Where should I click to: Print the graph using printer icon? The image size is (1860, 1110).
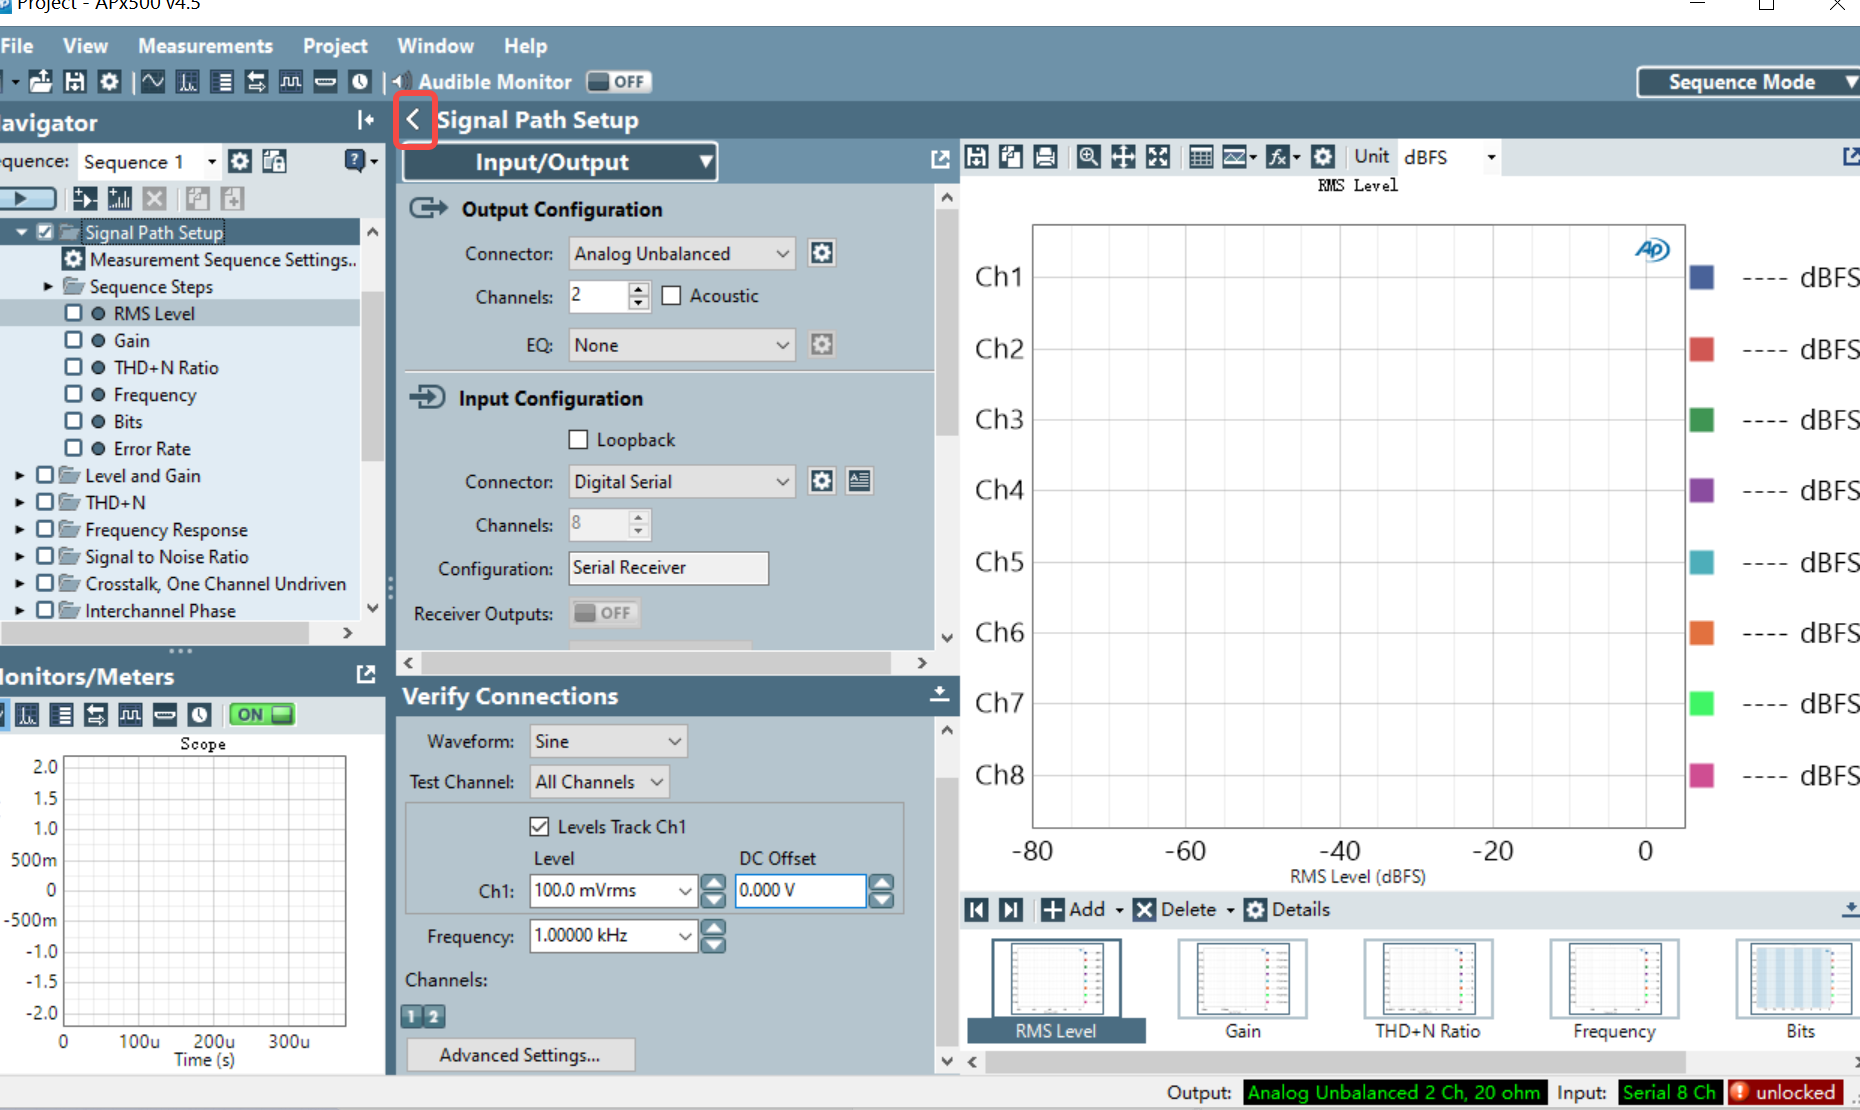(x=1045, y=157)
